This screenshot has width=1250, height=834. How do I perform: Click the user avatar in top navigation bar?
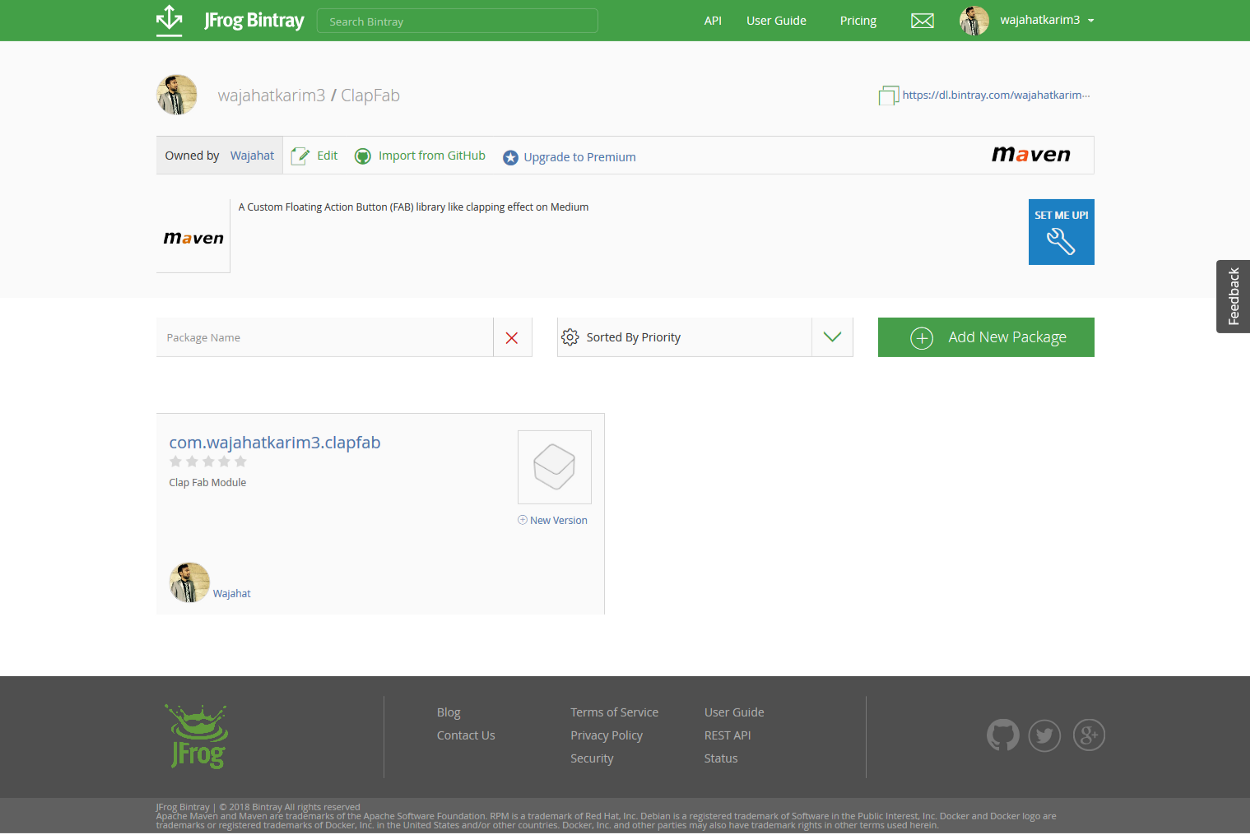[974, 21]
